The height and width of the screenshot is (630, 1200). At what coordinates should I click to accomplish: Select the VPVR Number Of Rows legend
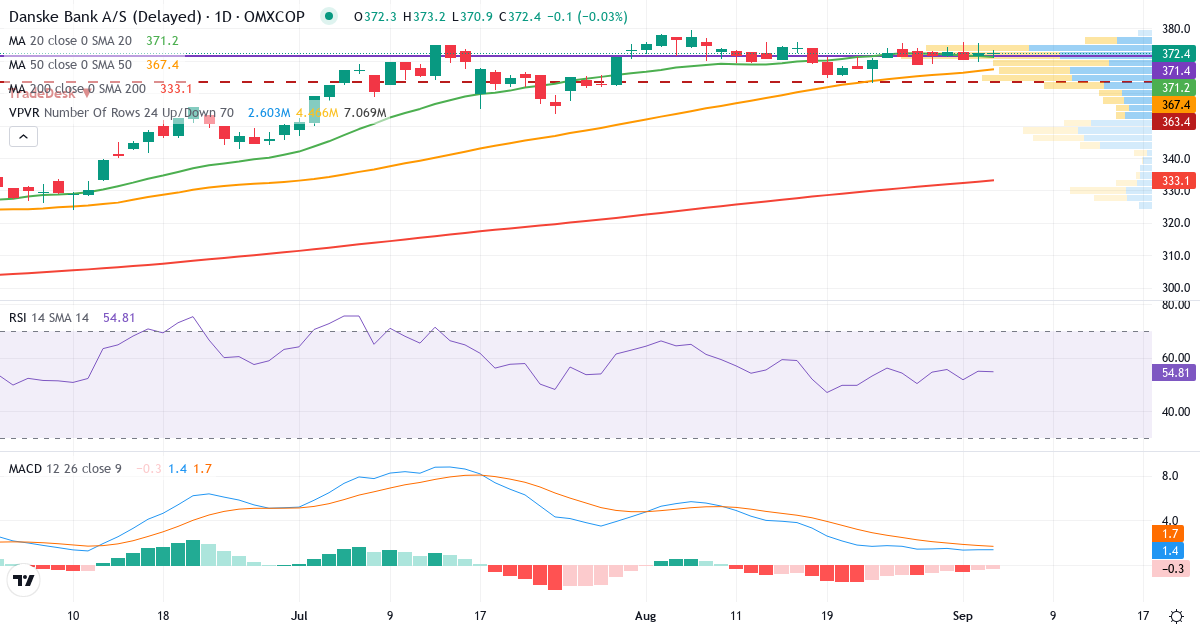tap(121, 113)
